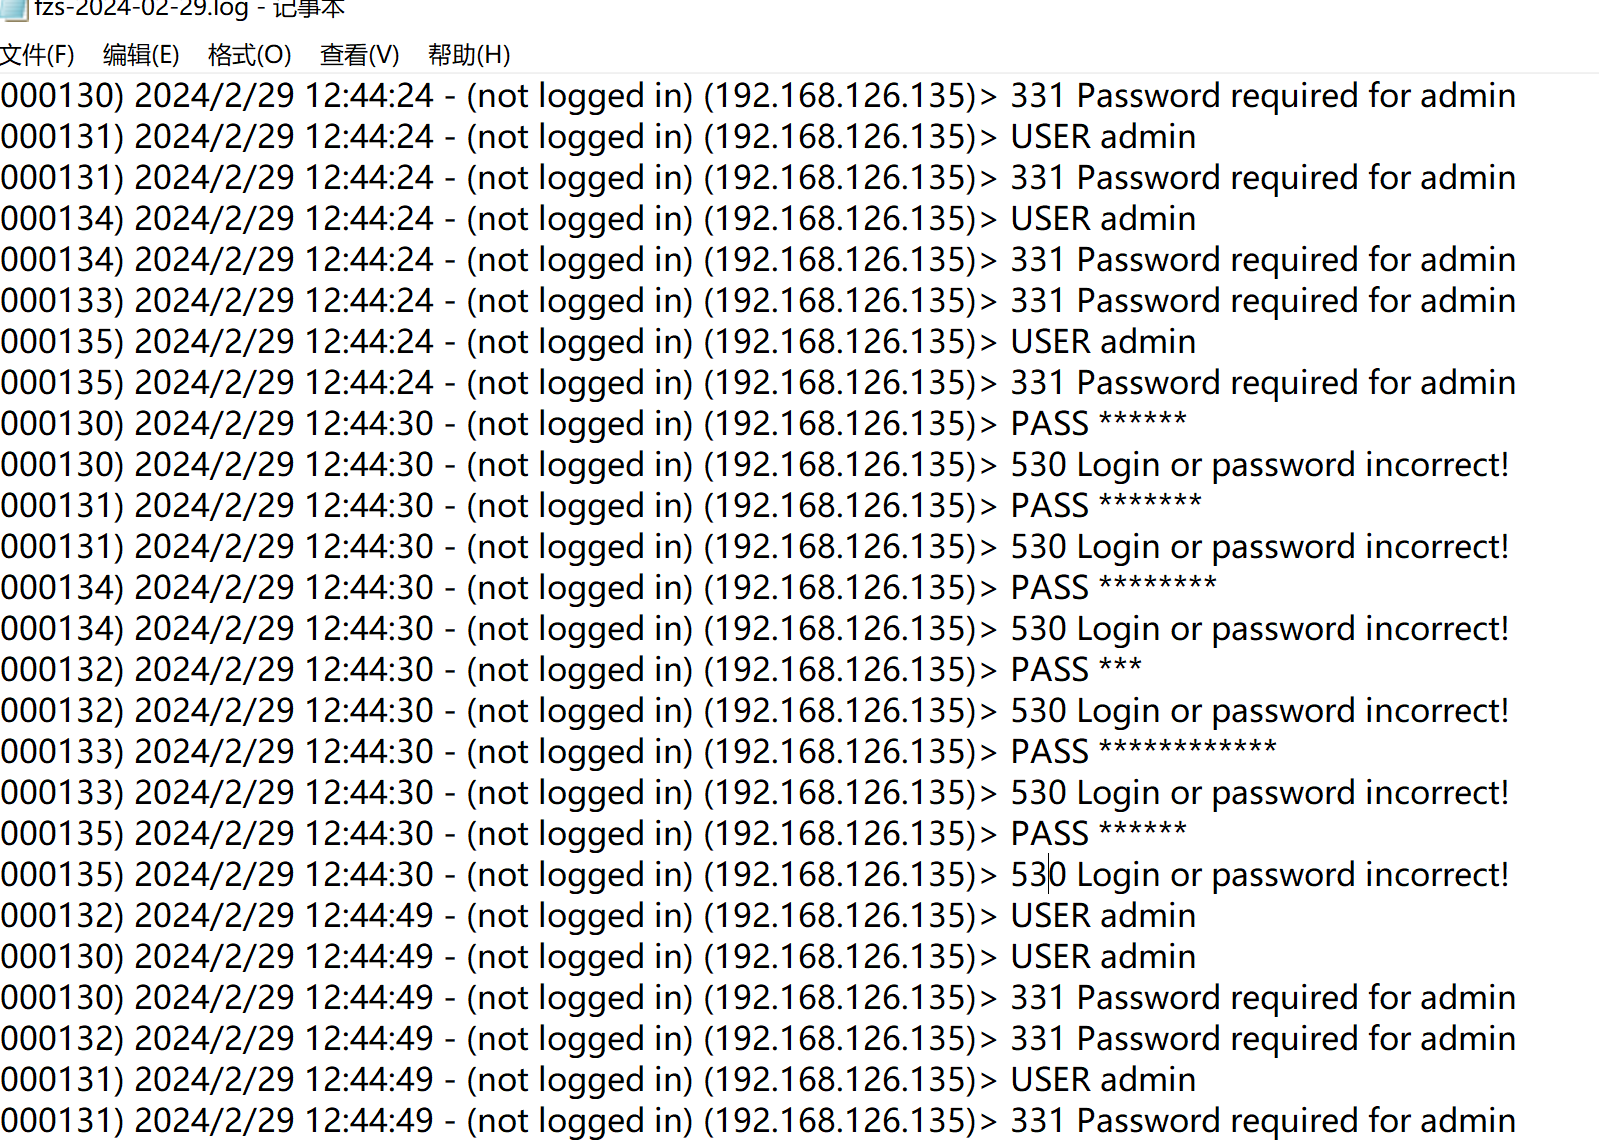Click the title text fzs-2024-02-29.log
This screenshot has height=1142, width=1599.
coord(141,9)
